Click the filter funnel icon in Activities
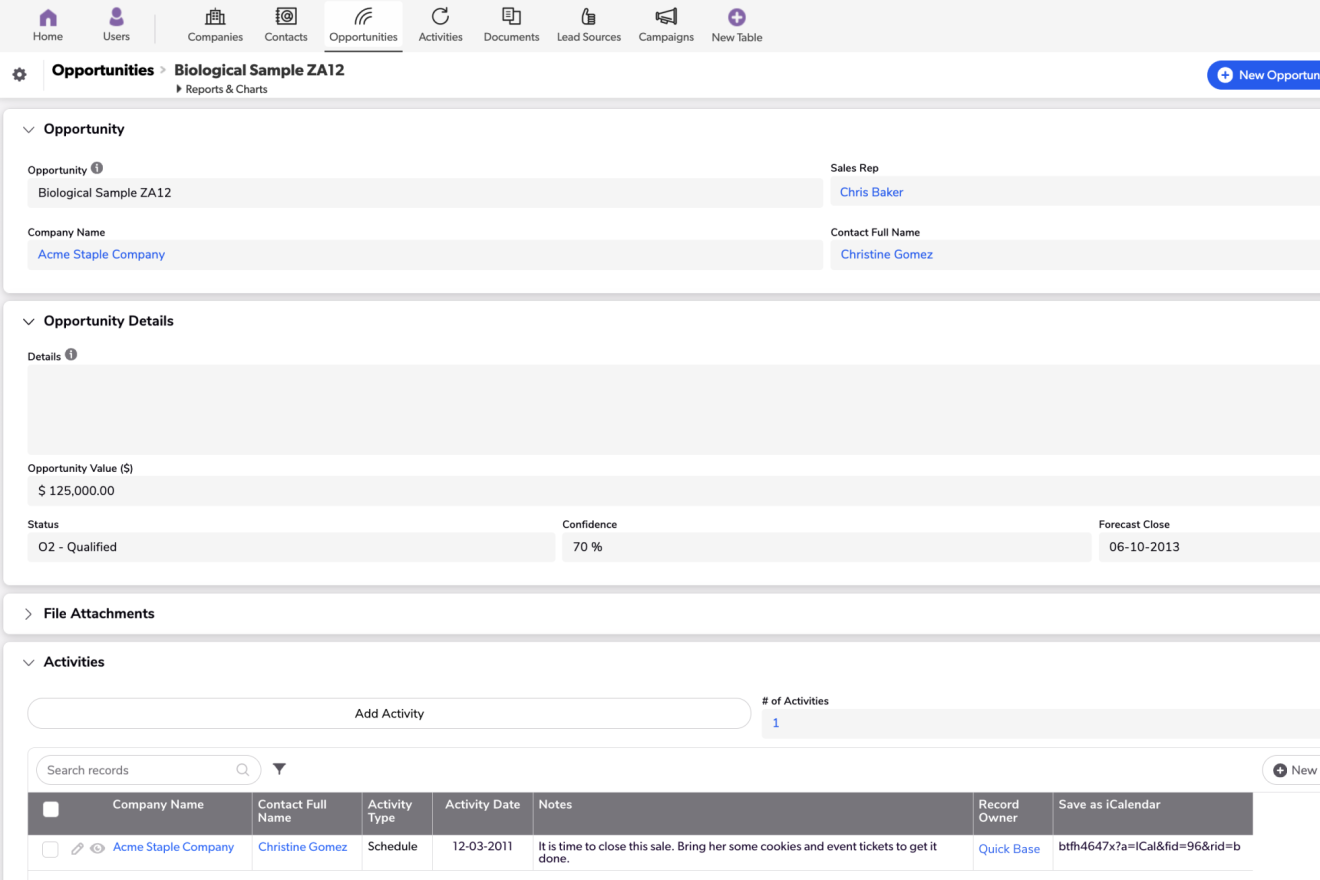This screenshot has height=880, width=1320. (x=280, y=769)
